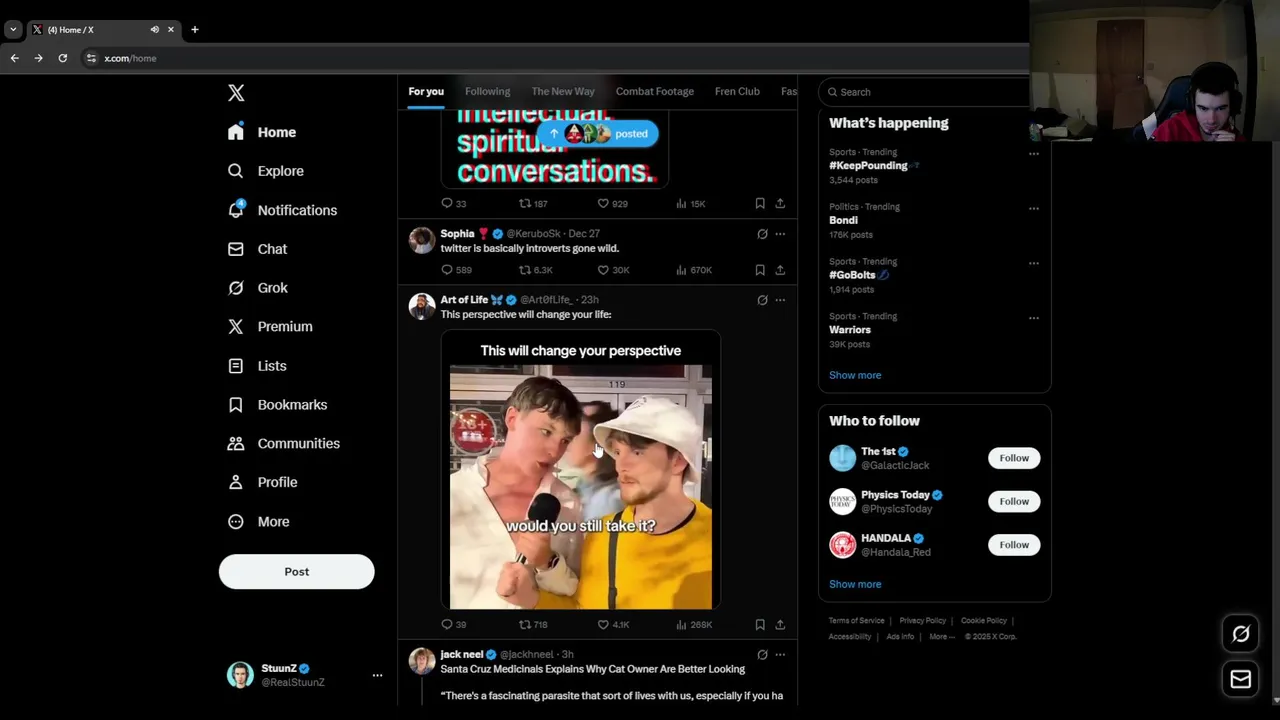The width and height of the screenshot is (1280, 720).
Task: Open Premium from the sidebar
Action: click(270, 326)
